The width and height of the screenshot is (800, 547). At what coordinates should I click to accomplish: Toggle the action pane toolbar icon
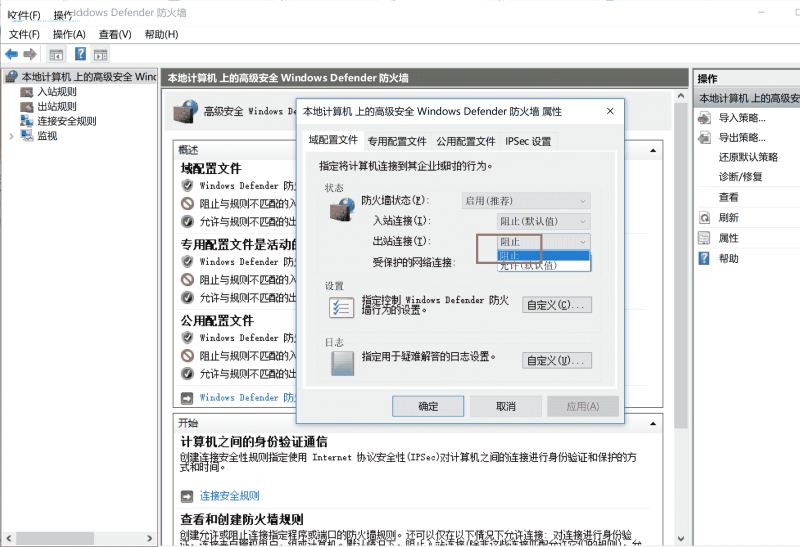101,55
